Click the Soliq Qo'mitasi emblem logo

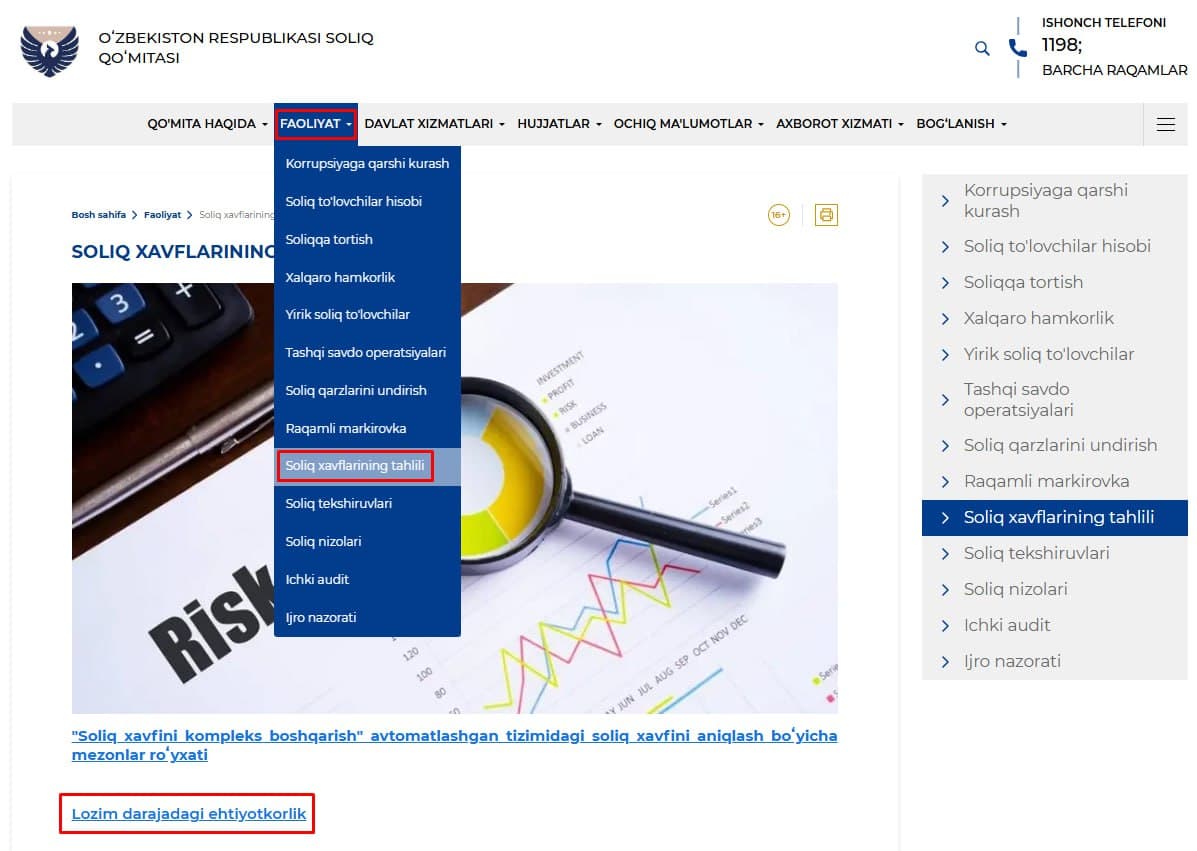pos(48,47)
